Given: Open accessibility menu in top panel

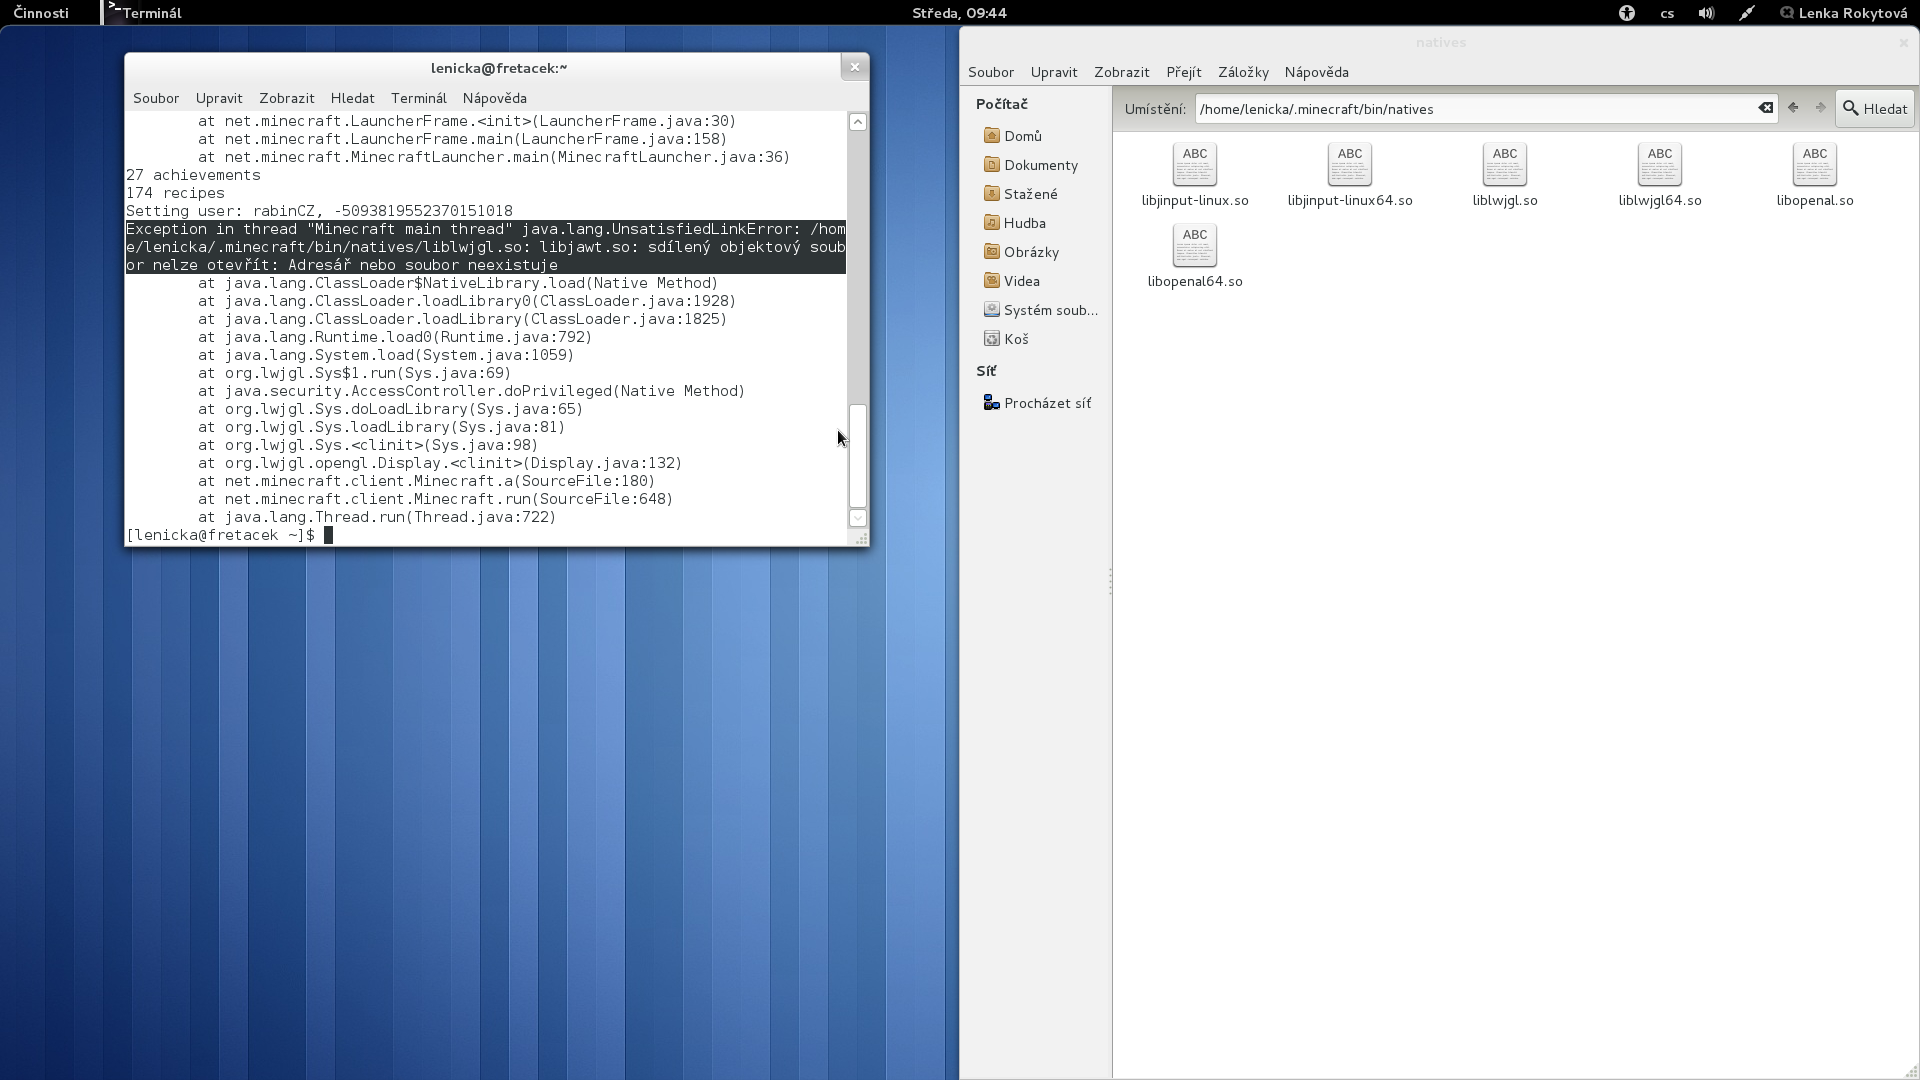Looking at the screenshot, I should click(1627, 13).
